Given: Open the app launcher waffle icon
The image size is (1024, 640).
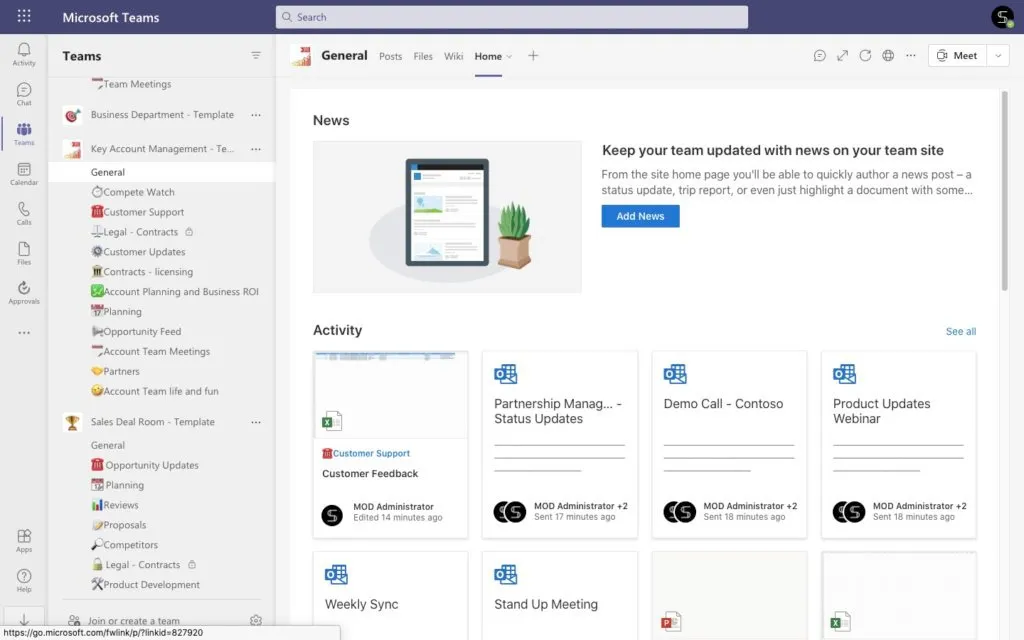Looking at the screenshot, I should [x=24, y=16].
